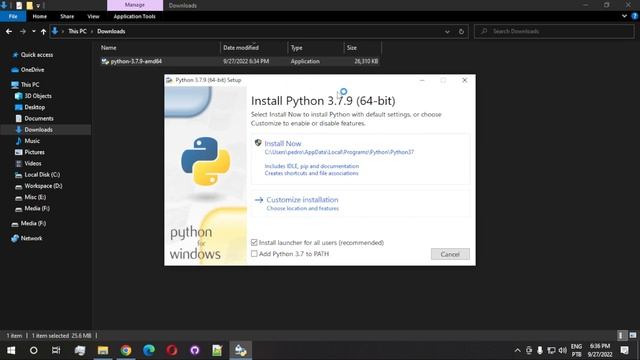The width and height of the screenshot is (640, 360).
Task: Open Music folder in sidebar
Action: click(32, 141)
